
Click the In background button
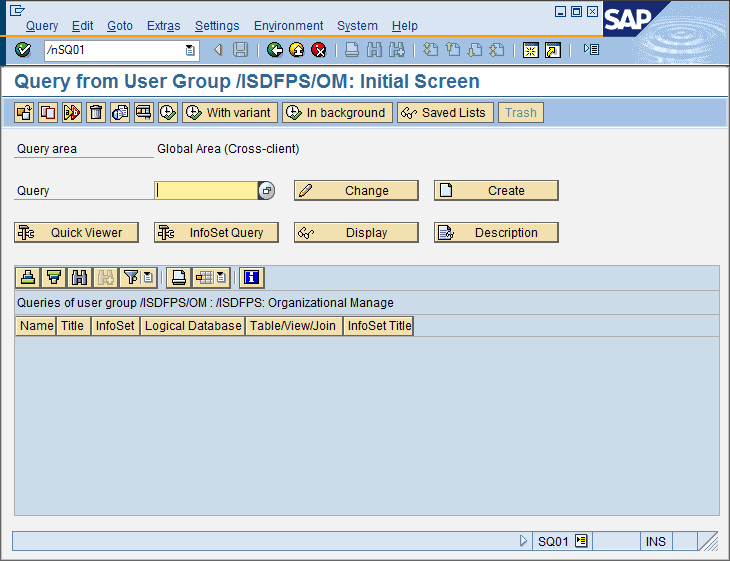click(338, 113)
